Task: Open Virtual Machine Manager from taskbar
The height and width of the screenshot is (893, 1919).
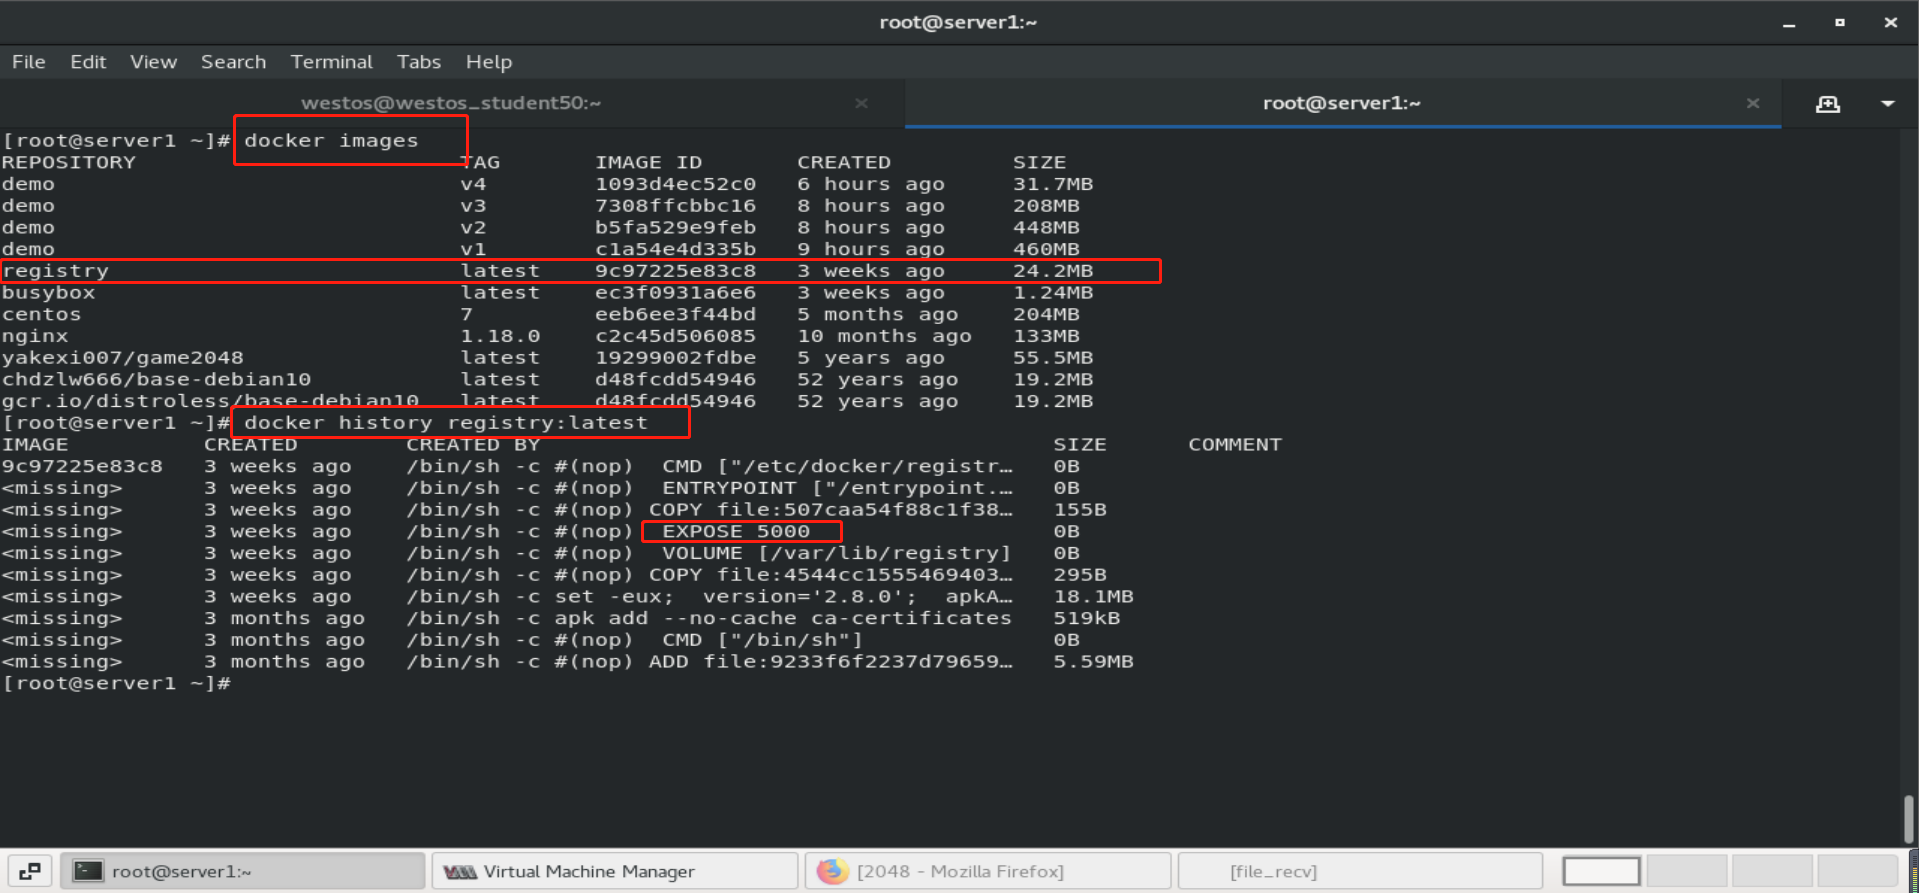Action: click(x=615, y=871)
